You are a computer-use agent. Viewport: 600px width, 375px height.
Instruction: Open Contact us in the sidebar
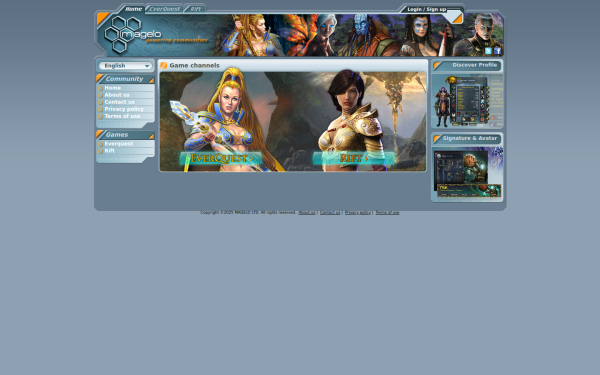pos(119,102)
